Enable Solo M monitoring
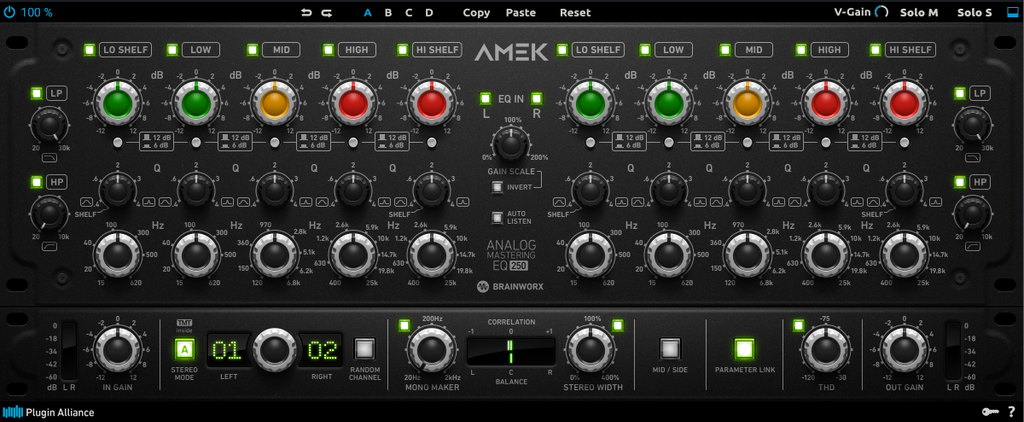Image resolution: width=1024 pixels, height=422 pixels. [919, 12]
